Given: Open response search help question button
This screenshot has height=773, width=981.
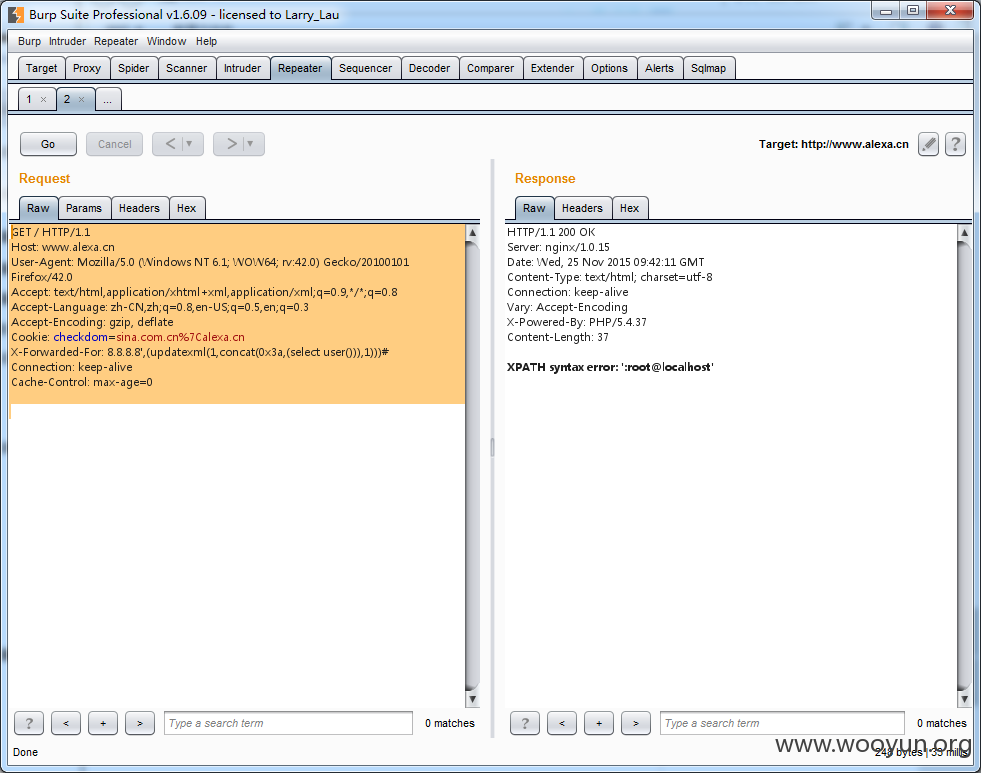Looking at the screenshot, I should point(525,723).
